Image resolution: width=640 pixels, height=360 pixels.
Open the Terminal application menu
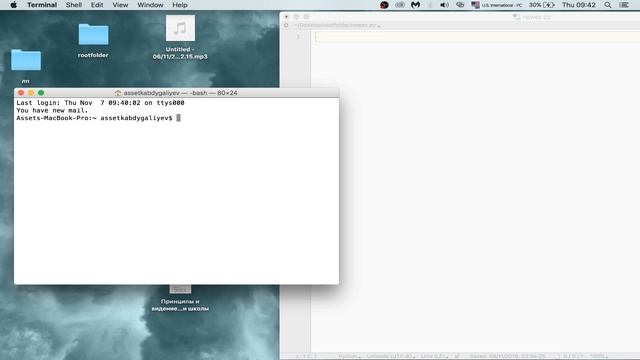tap(42, 5)
